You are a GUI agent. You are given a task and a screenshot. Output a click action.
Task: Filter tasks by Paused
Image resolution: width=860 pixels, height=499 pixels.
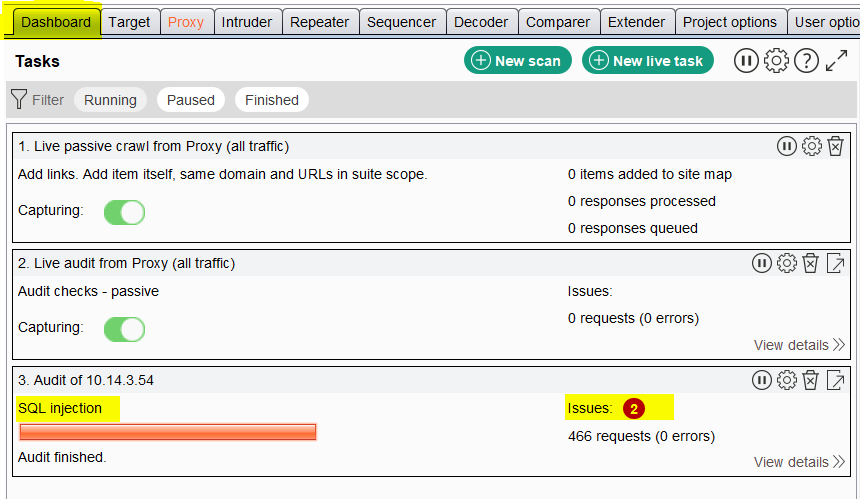click(x=190, y=100)
